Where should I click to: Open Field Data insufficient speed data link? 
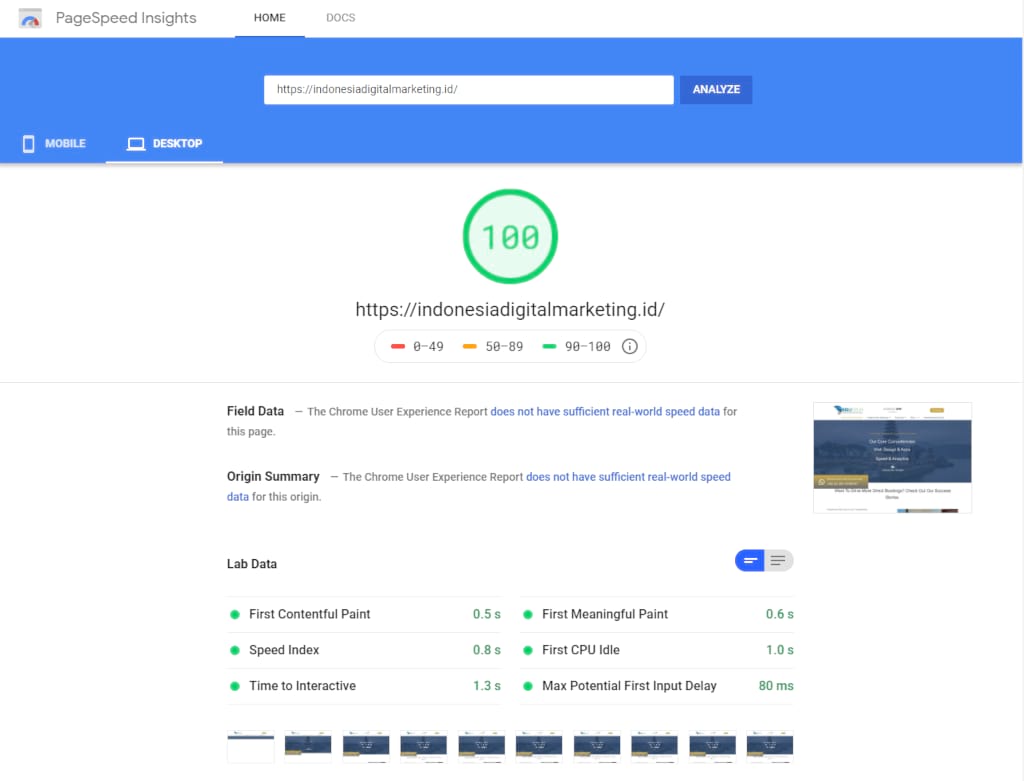tap(605, 411)
